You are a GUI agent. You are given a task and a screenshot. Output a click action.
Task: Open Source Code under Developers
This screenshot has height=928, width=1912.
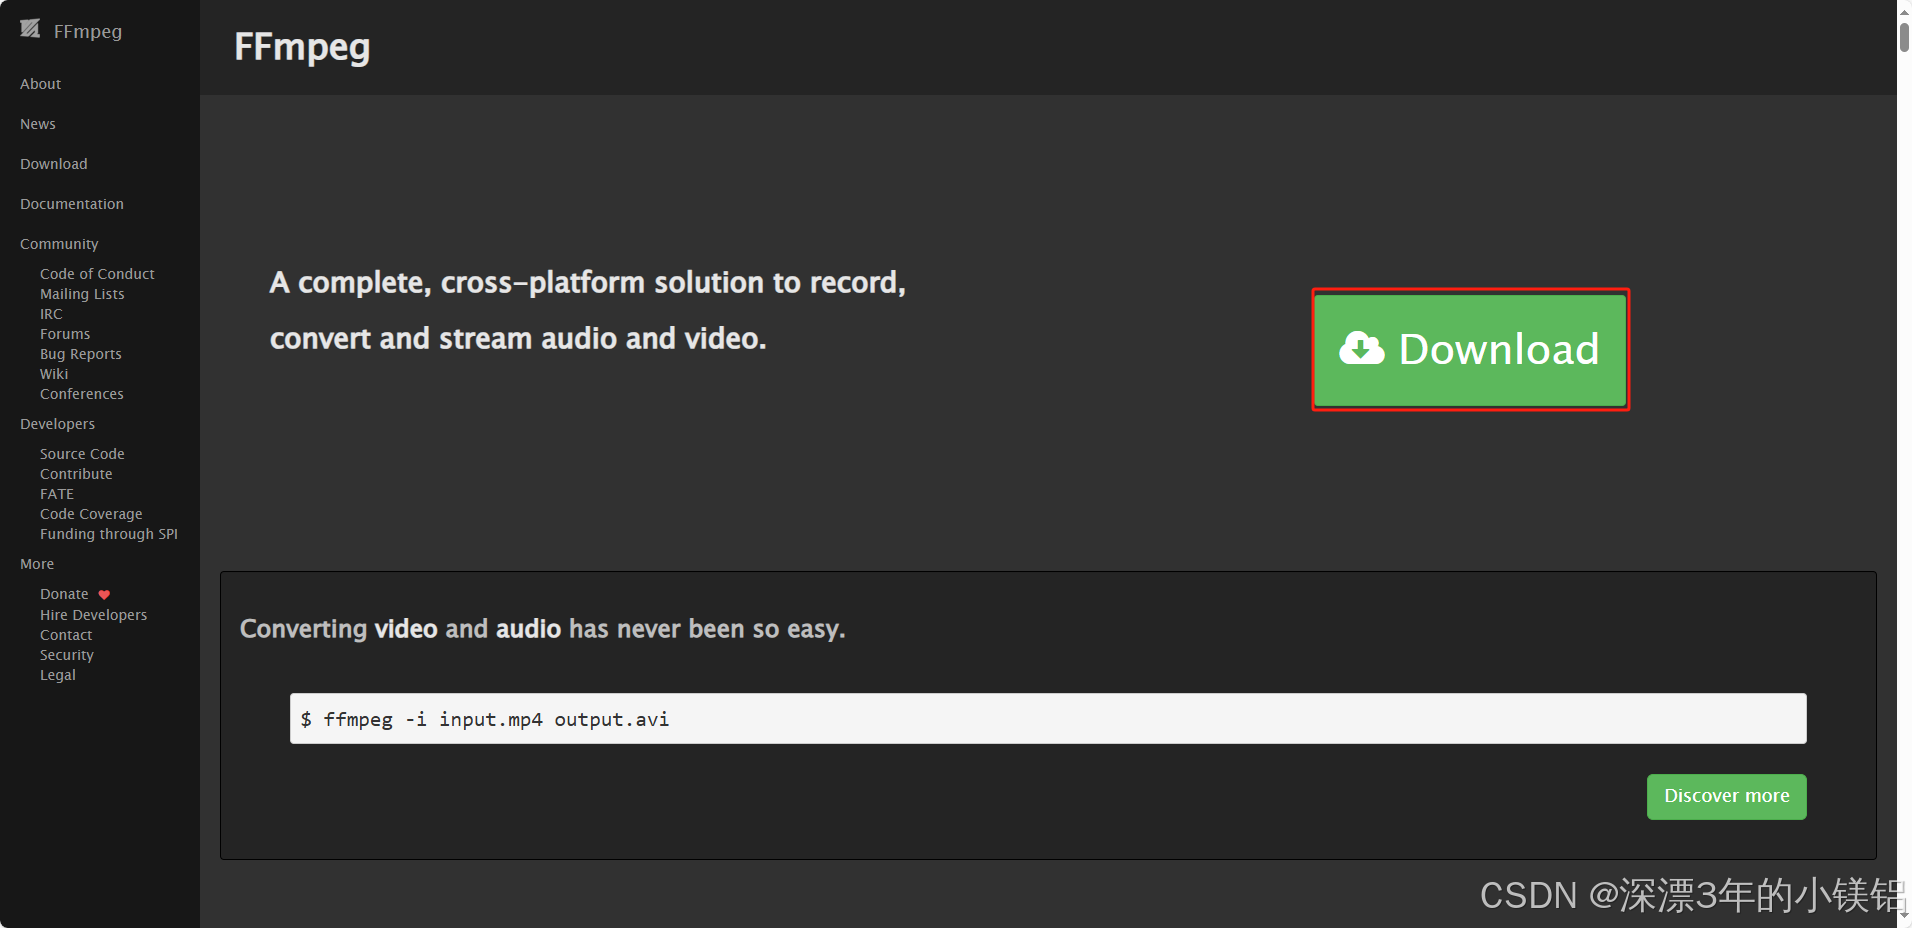[x=82, y=454]
